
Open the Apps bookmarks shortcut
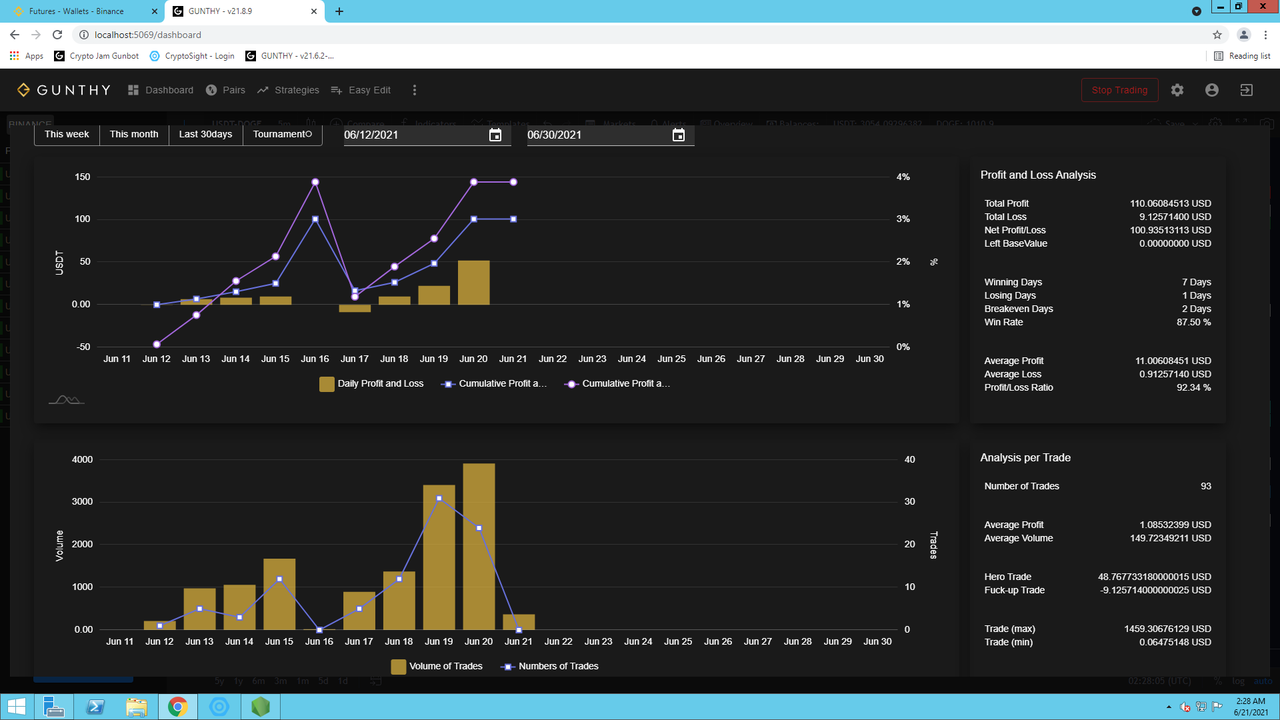pyautogui.click(x=26, y=56)
